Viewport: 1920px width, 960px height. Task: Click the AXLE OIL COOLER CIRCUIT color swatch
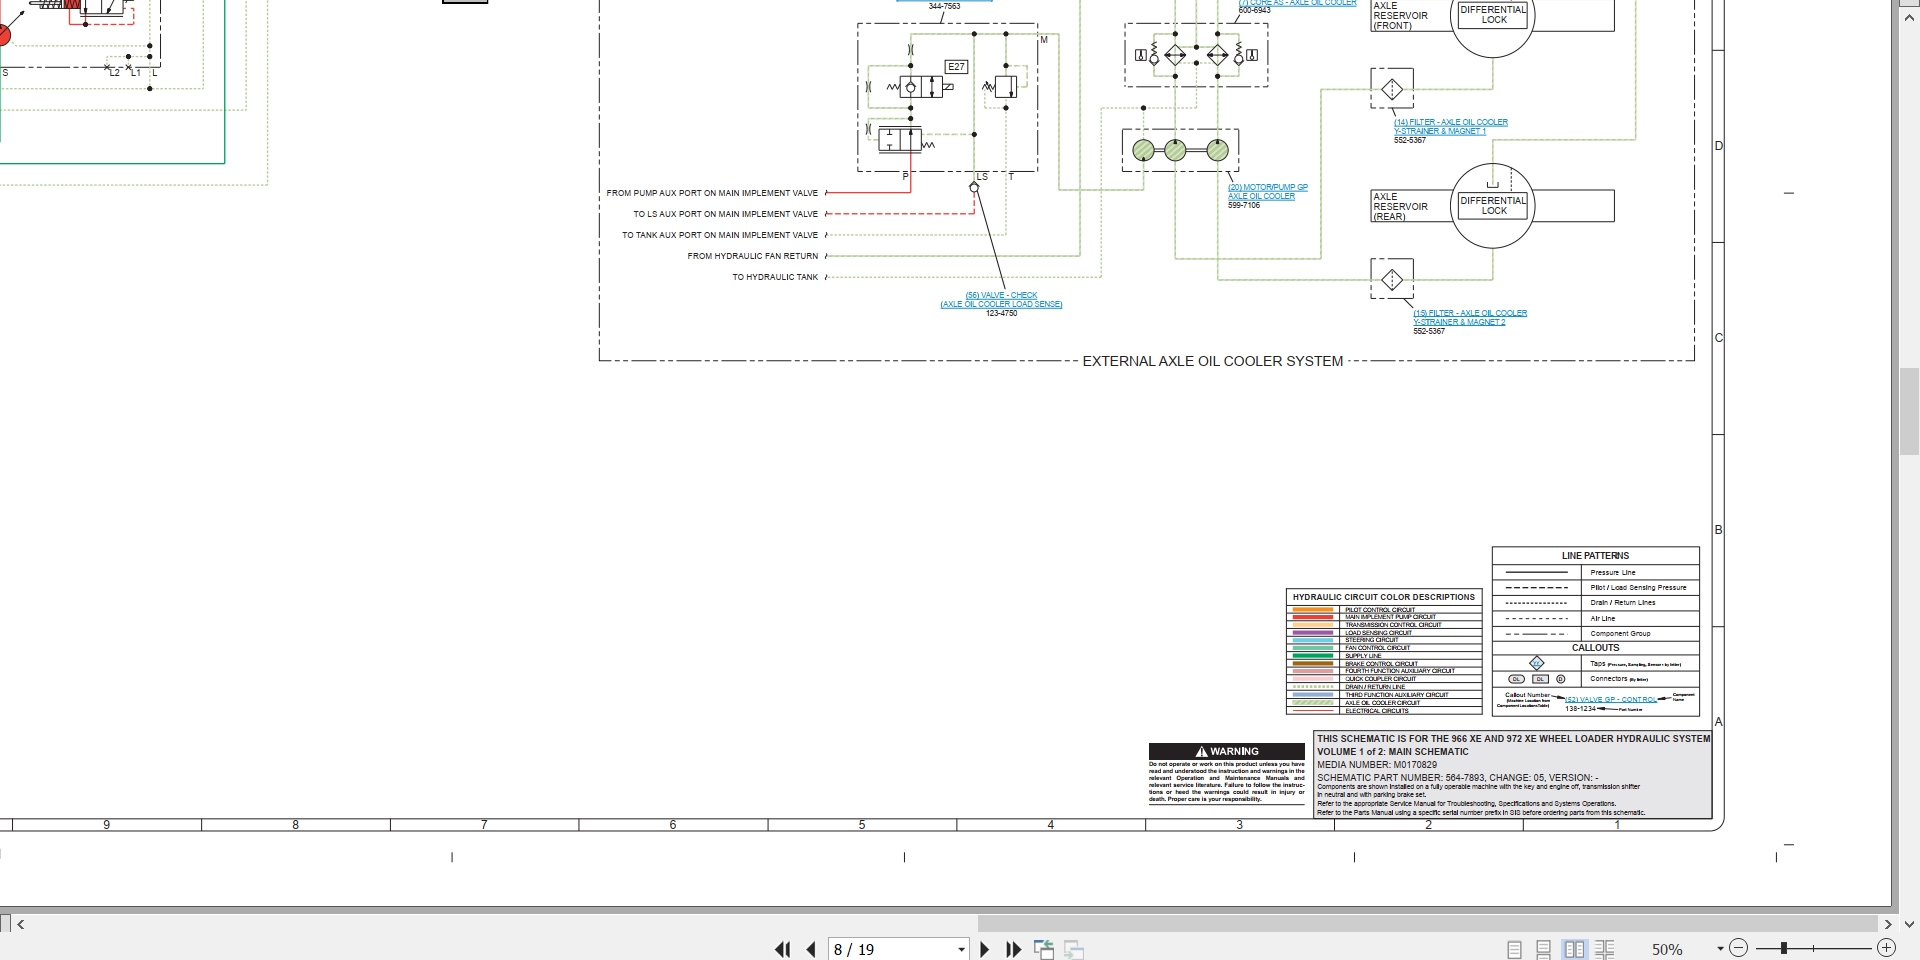[x=1313, y=703]
